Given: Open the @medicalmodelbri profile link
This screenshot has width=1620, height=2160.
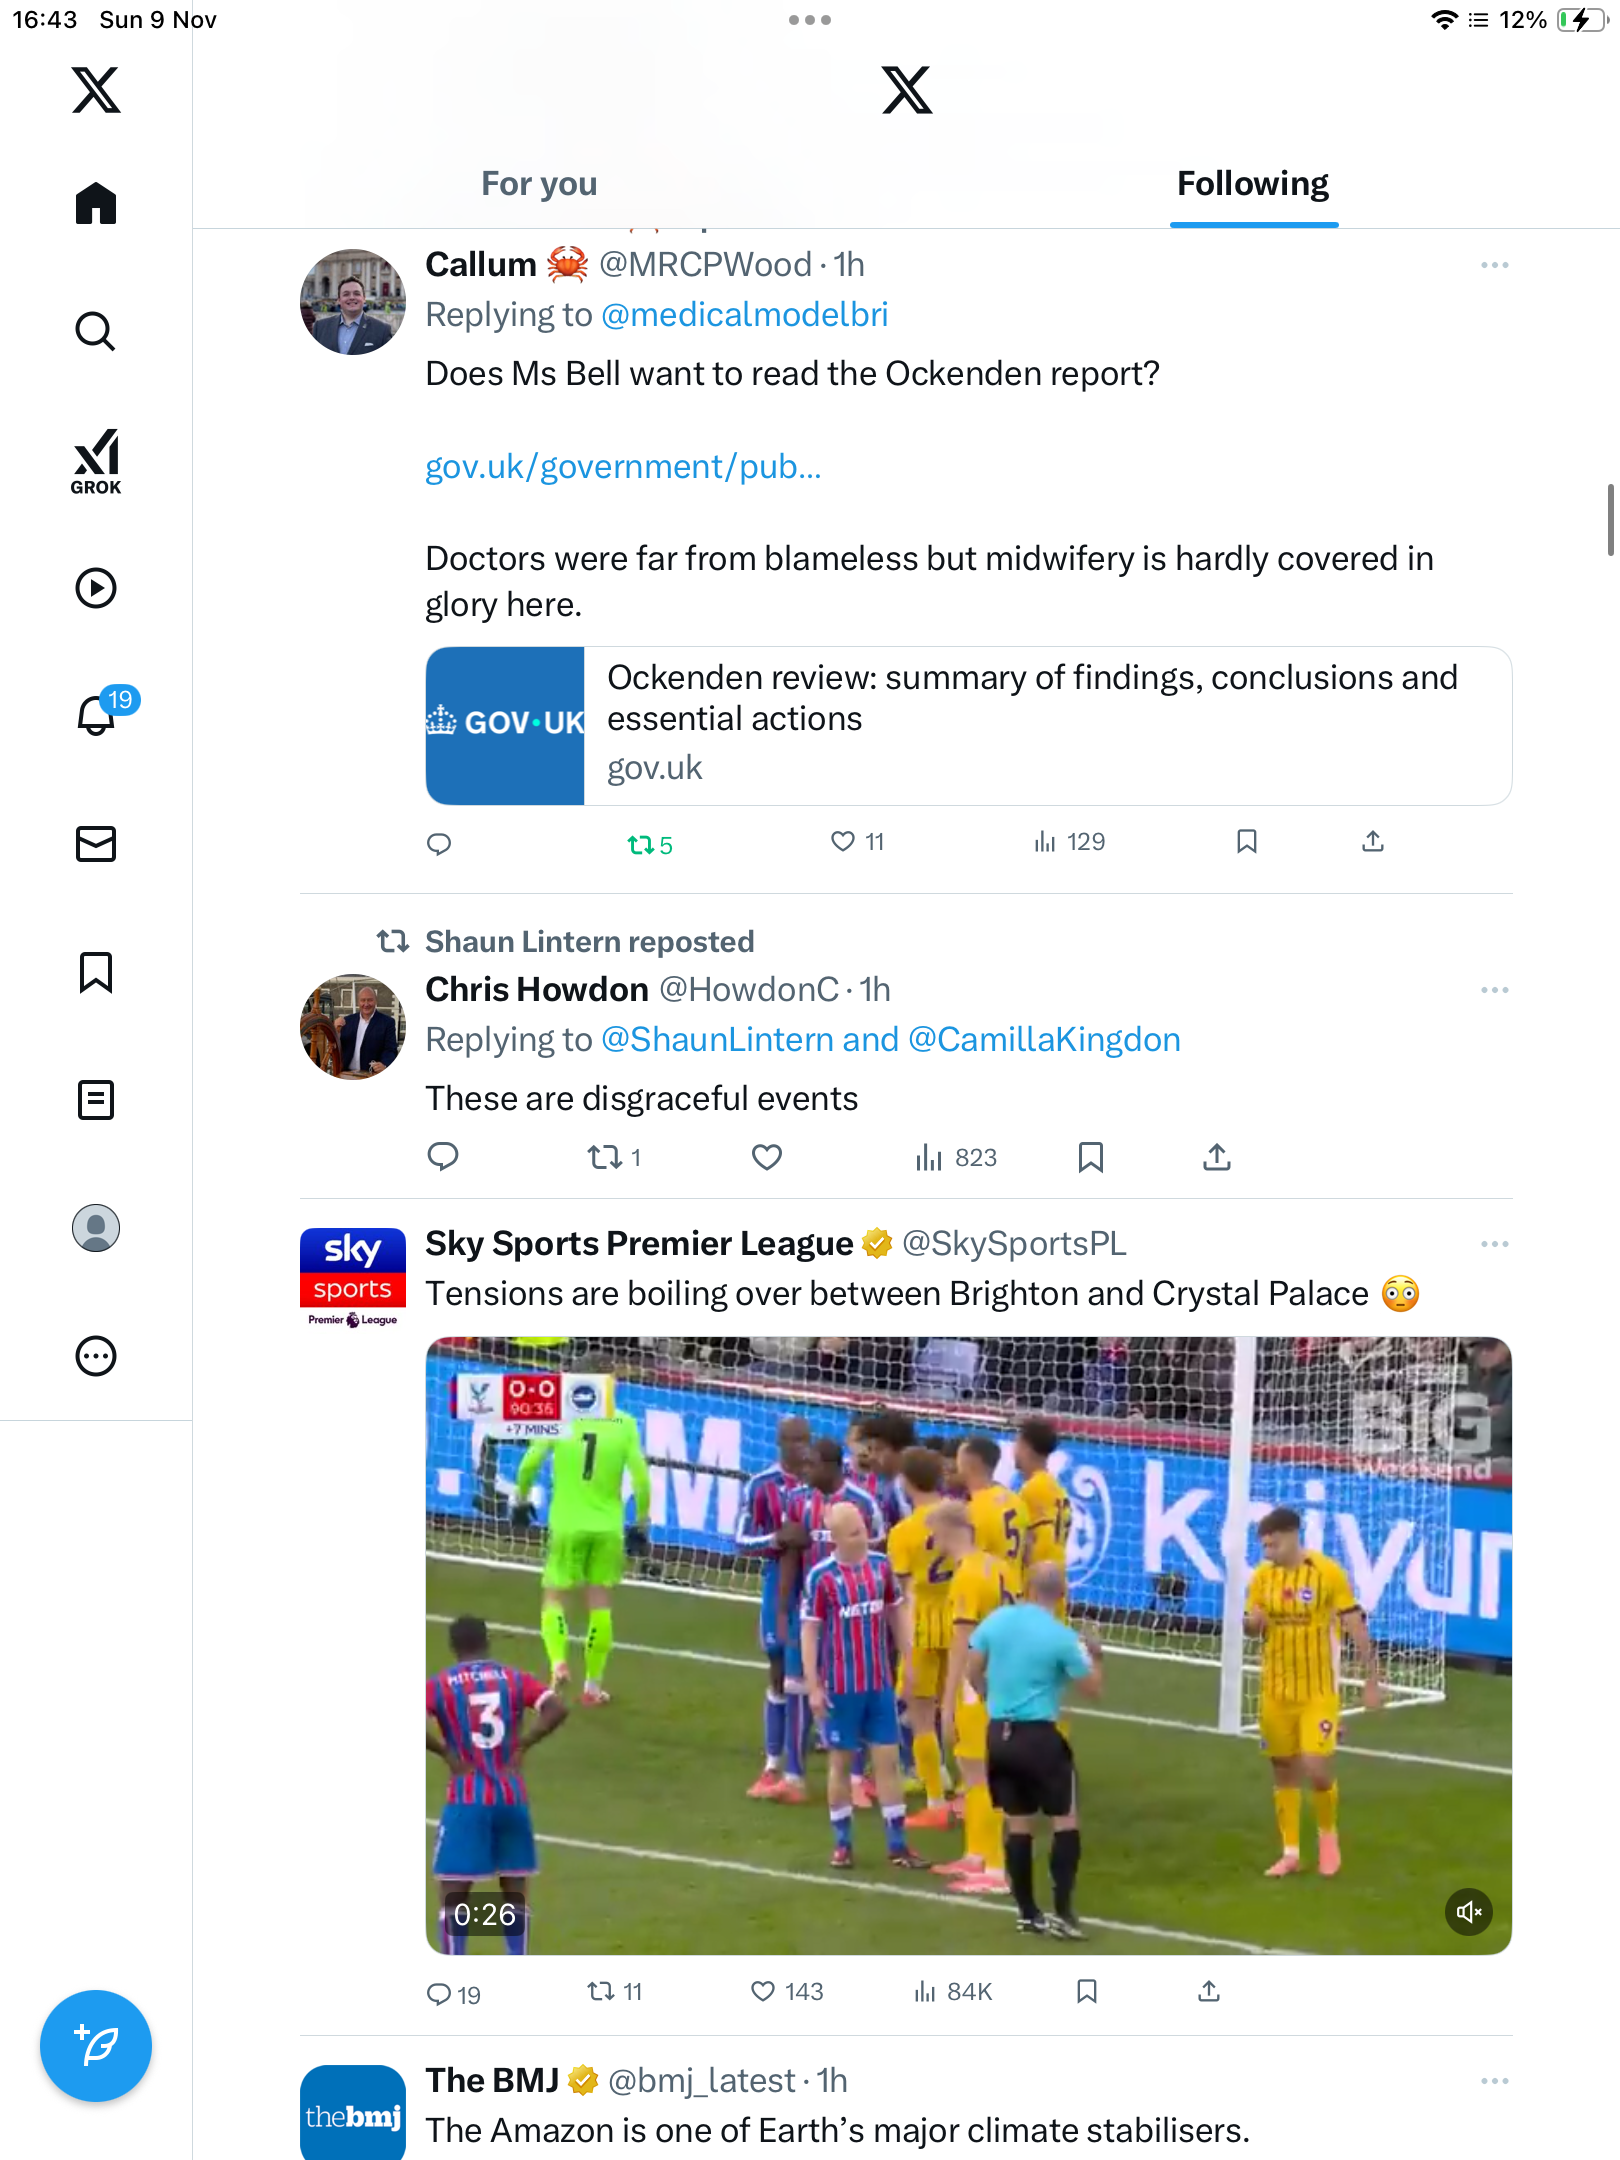Looking at the screenshot, I should pyautogui.click(x=744, y=315).
